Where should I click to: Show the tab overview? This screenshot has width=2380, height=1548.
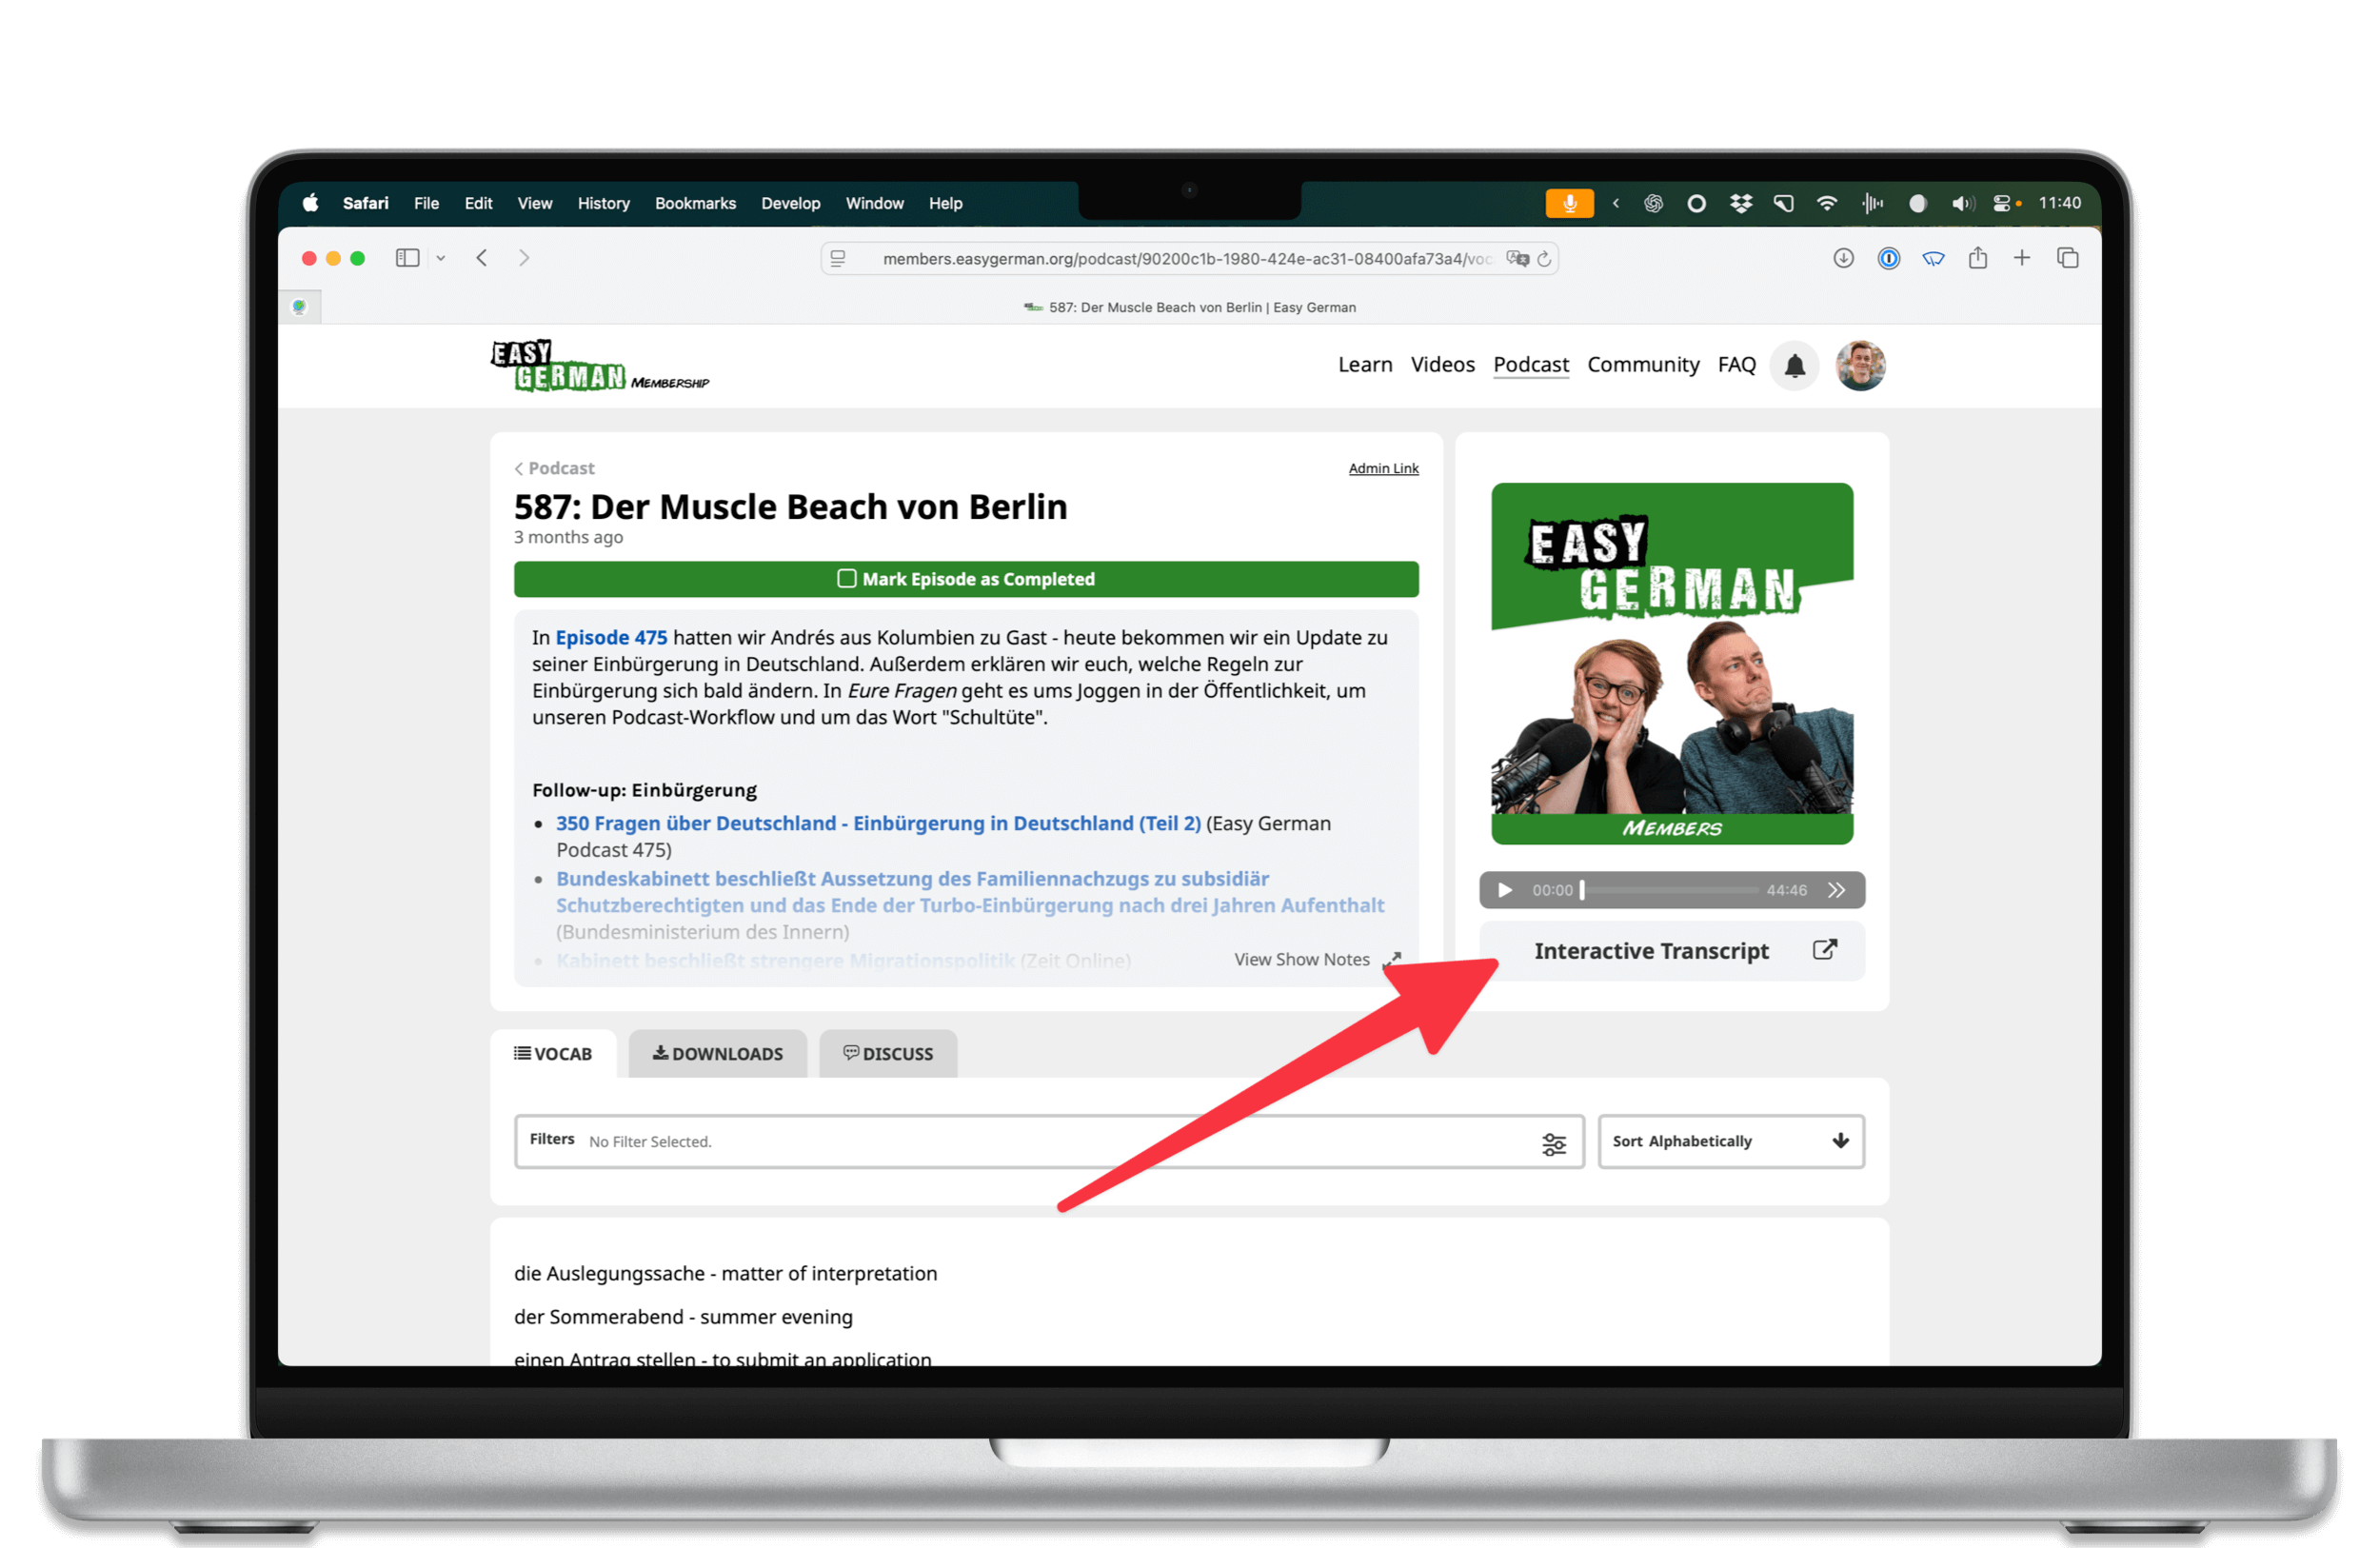point(2068,258)
